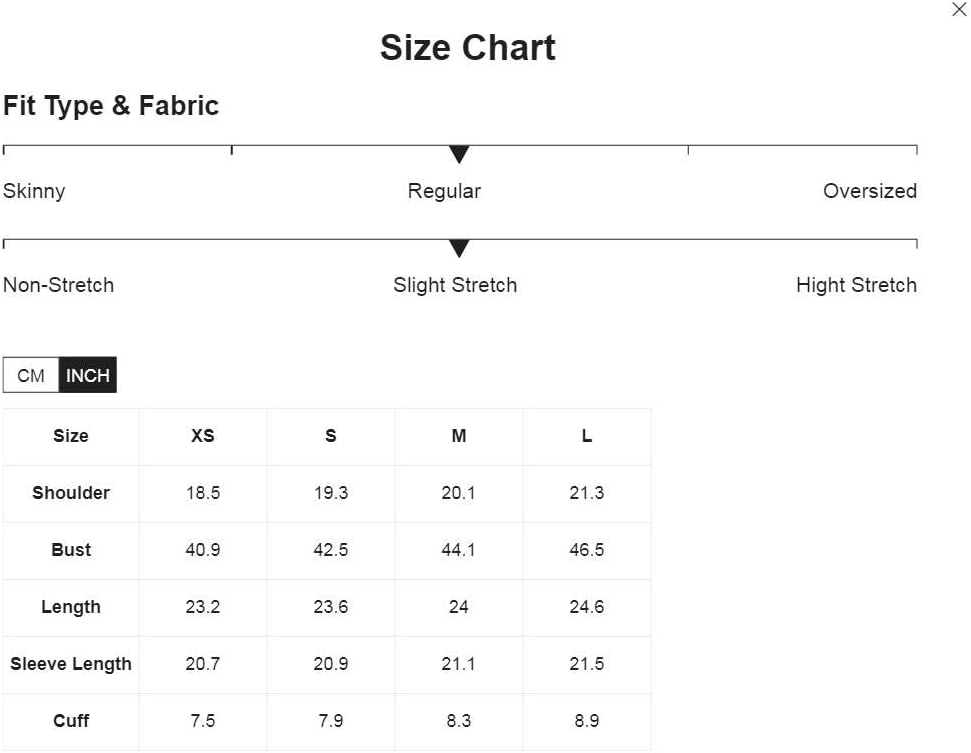Click the Regular fit triangle marker
The image size is (971, 753).
tap(459, 154)
